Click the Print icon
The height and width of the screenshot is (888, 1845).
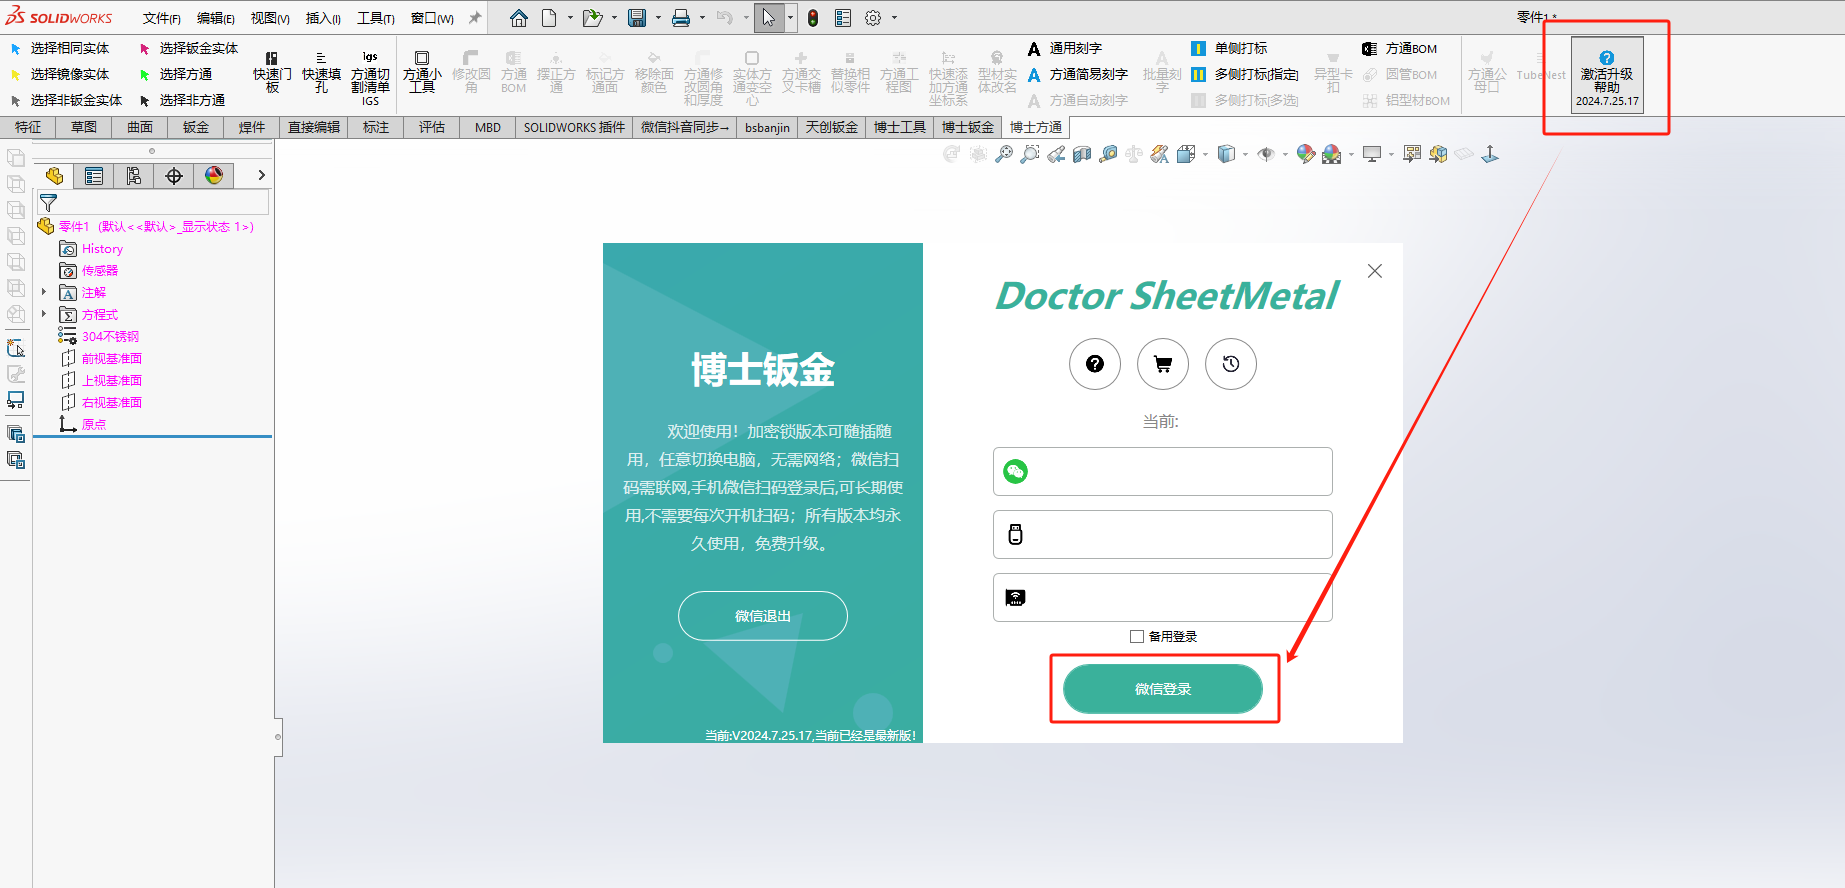coord(681,18)
